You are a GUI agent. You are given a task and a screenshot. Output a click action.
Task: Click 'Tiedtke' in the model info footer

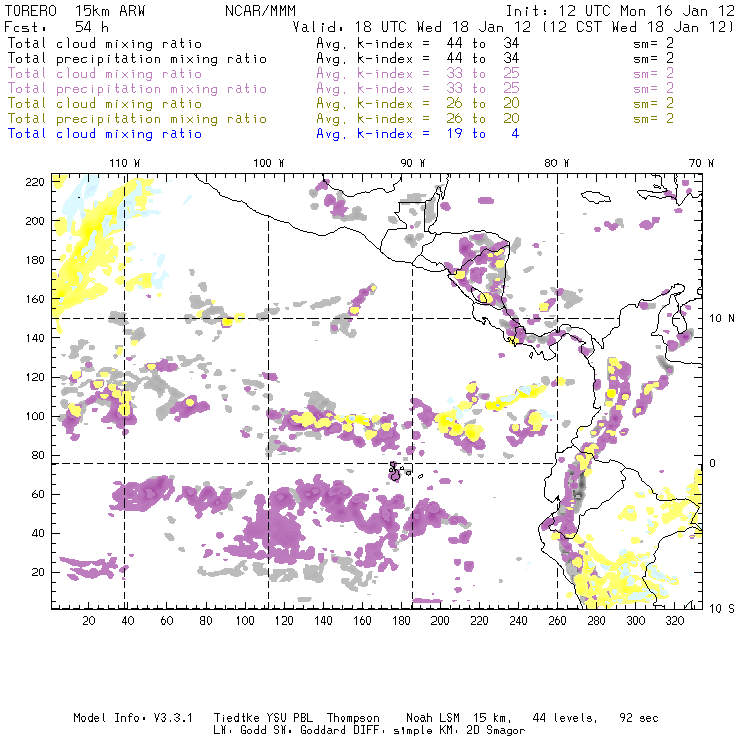(236, 718)
